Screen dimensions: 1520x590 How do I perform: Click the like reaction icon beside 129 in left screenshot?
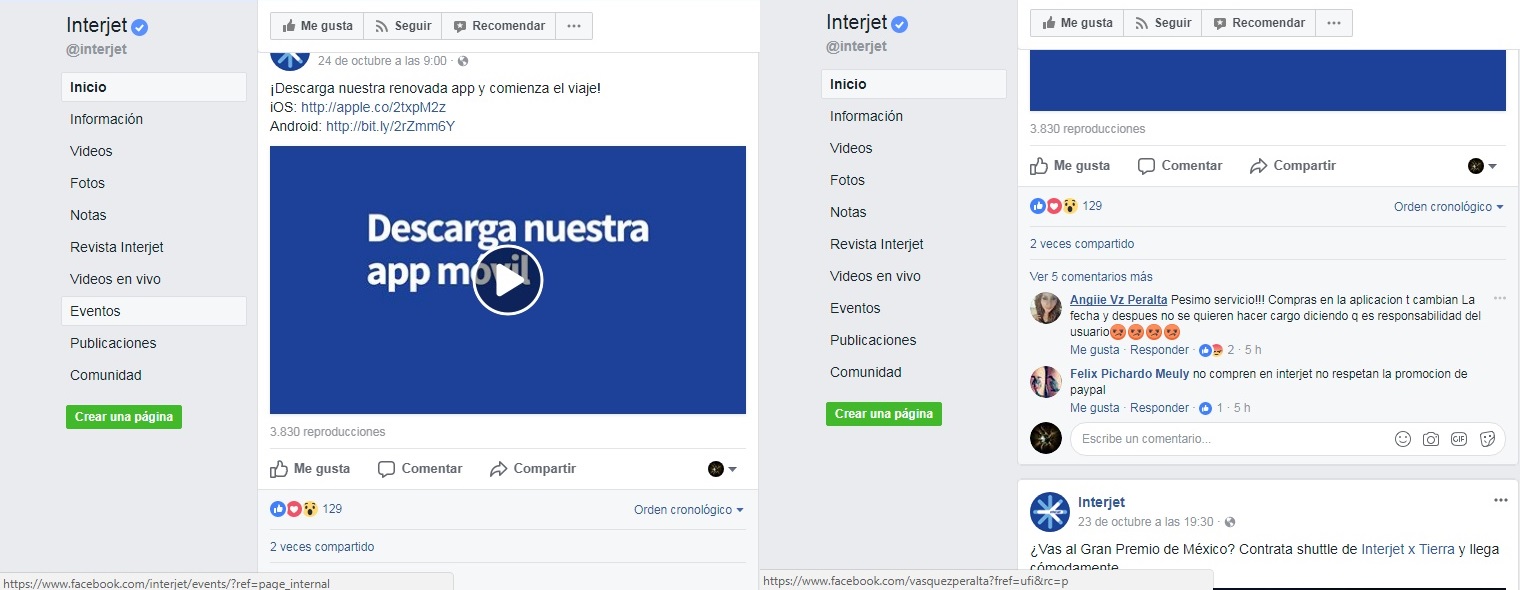click(x=278, y=509)
